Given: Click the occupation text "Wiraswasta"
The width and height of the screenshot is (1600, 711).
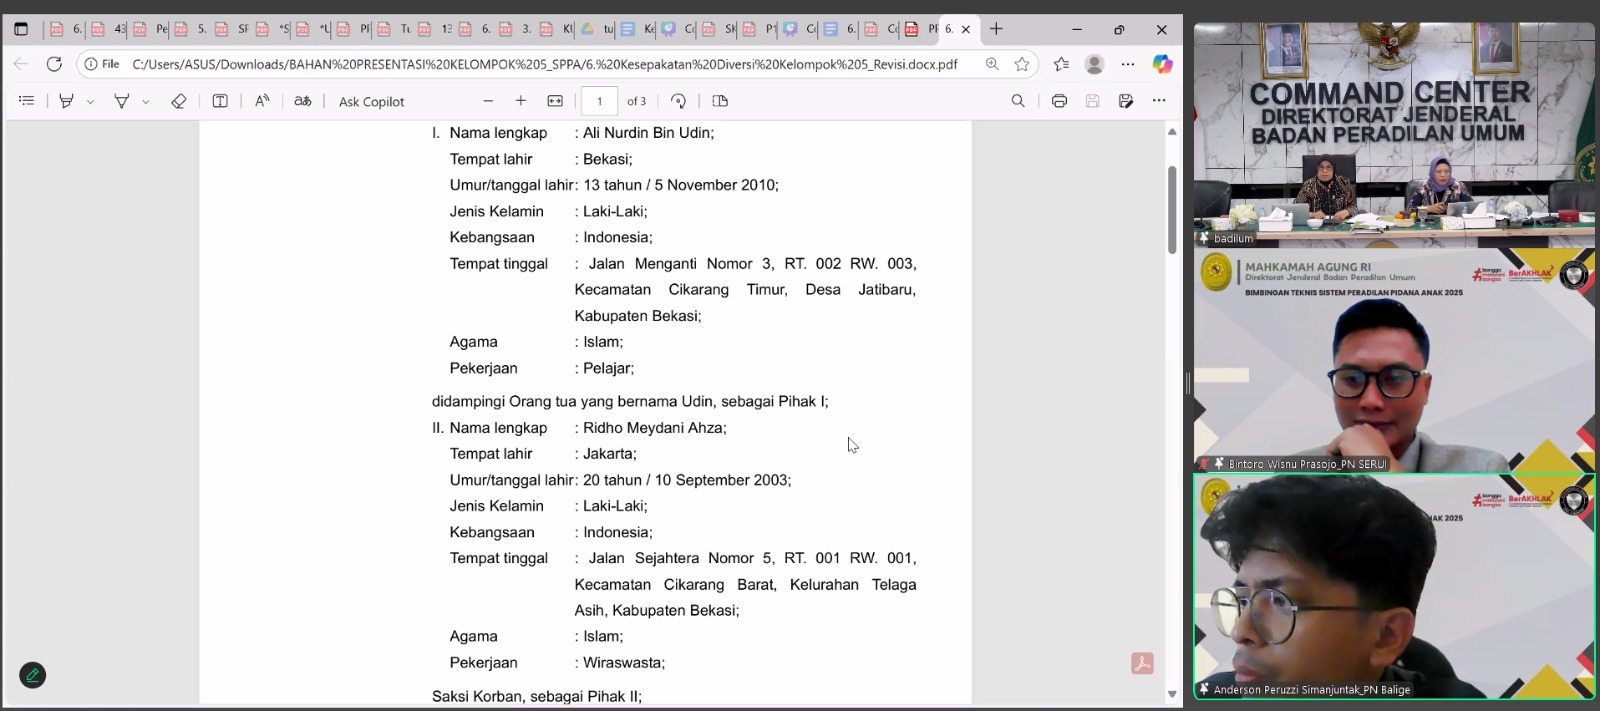Looking at the screenshot, I should coord(622,663).
